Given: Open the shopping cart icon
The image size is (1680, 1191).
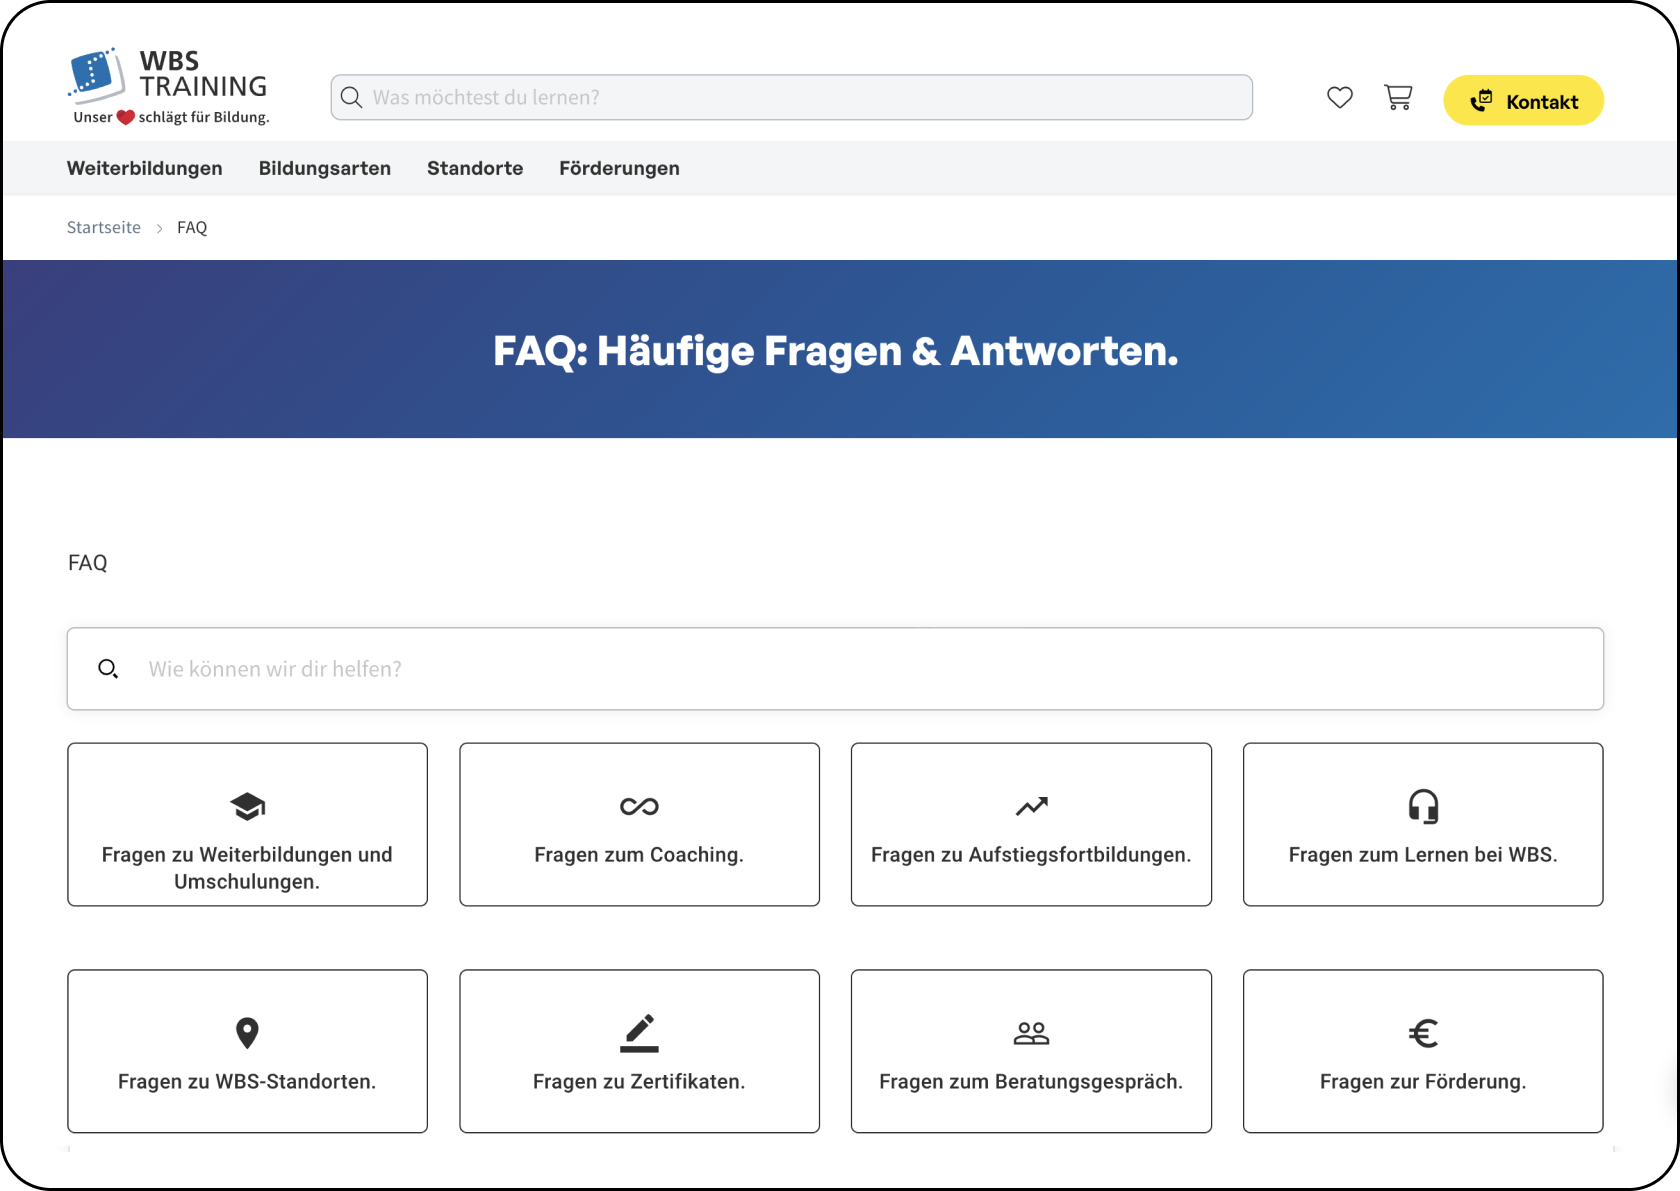Looking at the screenshot, I should tap(1397, 98).
